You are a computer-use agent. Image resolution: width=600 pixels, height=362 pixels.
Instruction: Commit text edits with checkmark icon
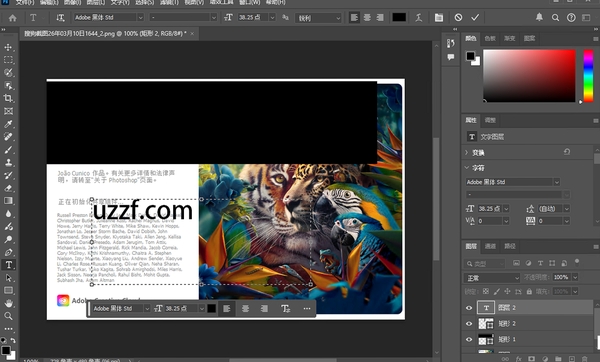pyautogui.click(x=475, y=18)
